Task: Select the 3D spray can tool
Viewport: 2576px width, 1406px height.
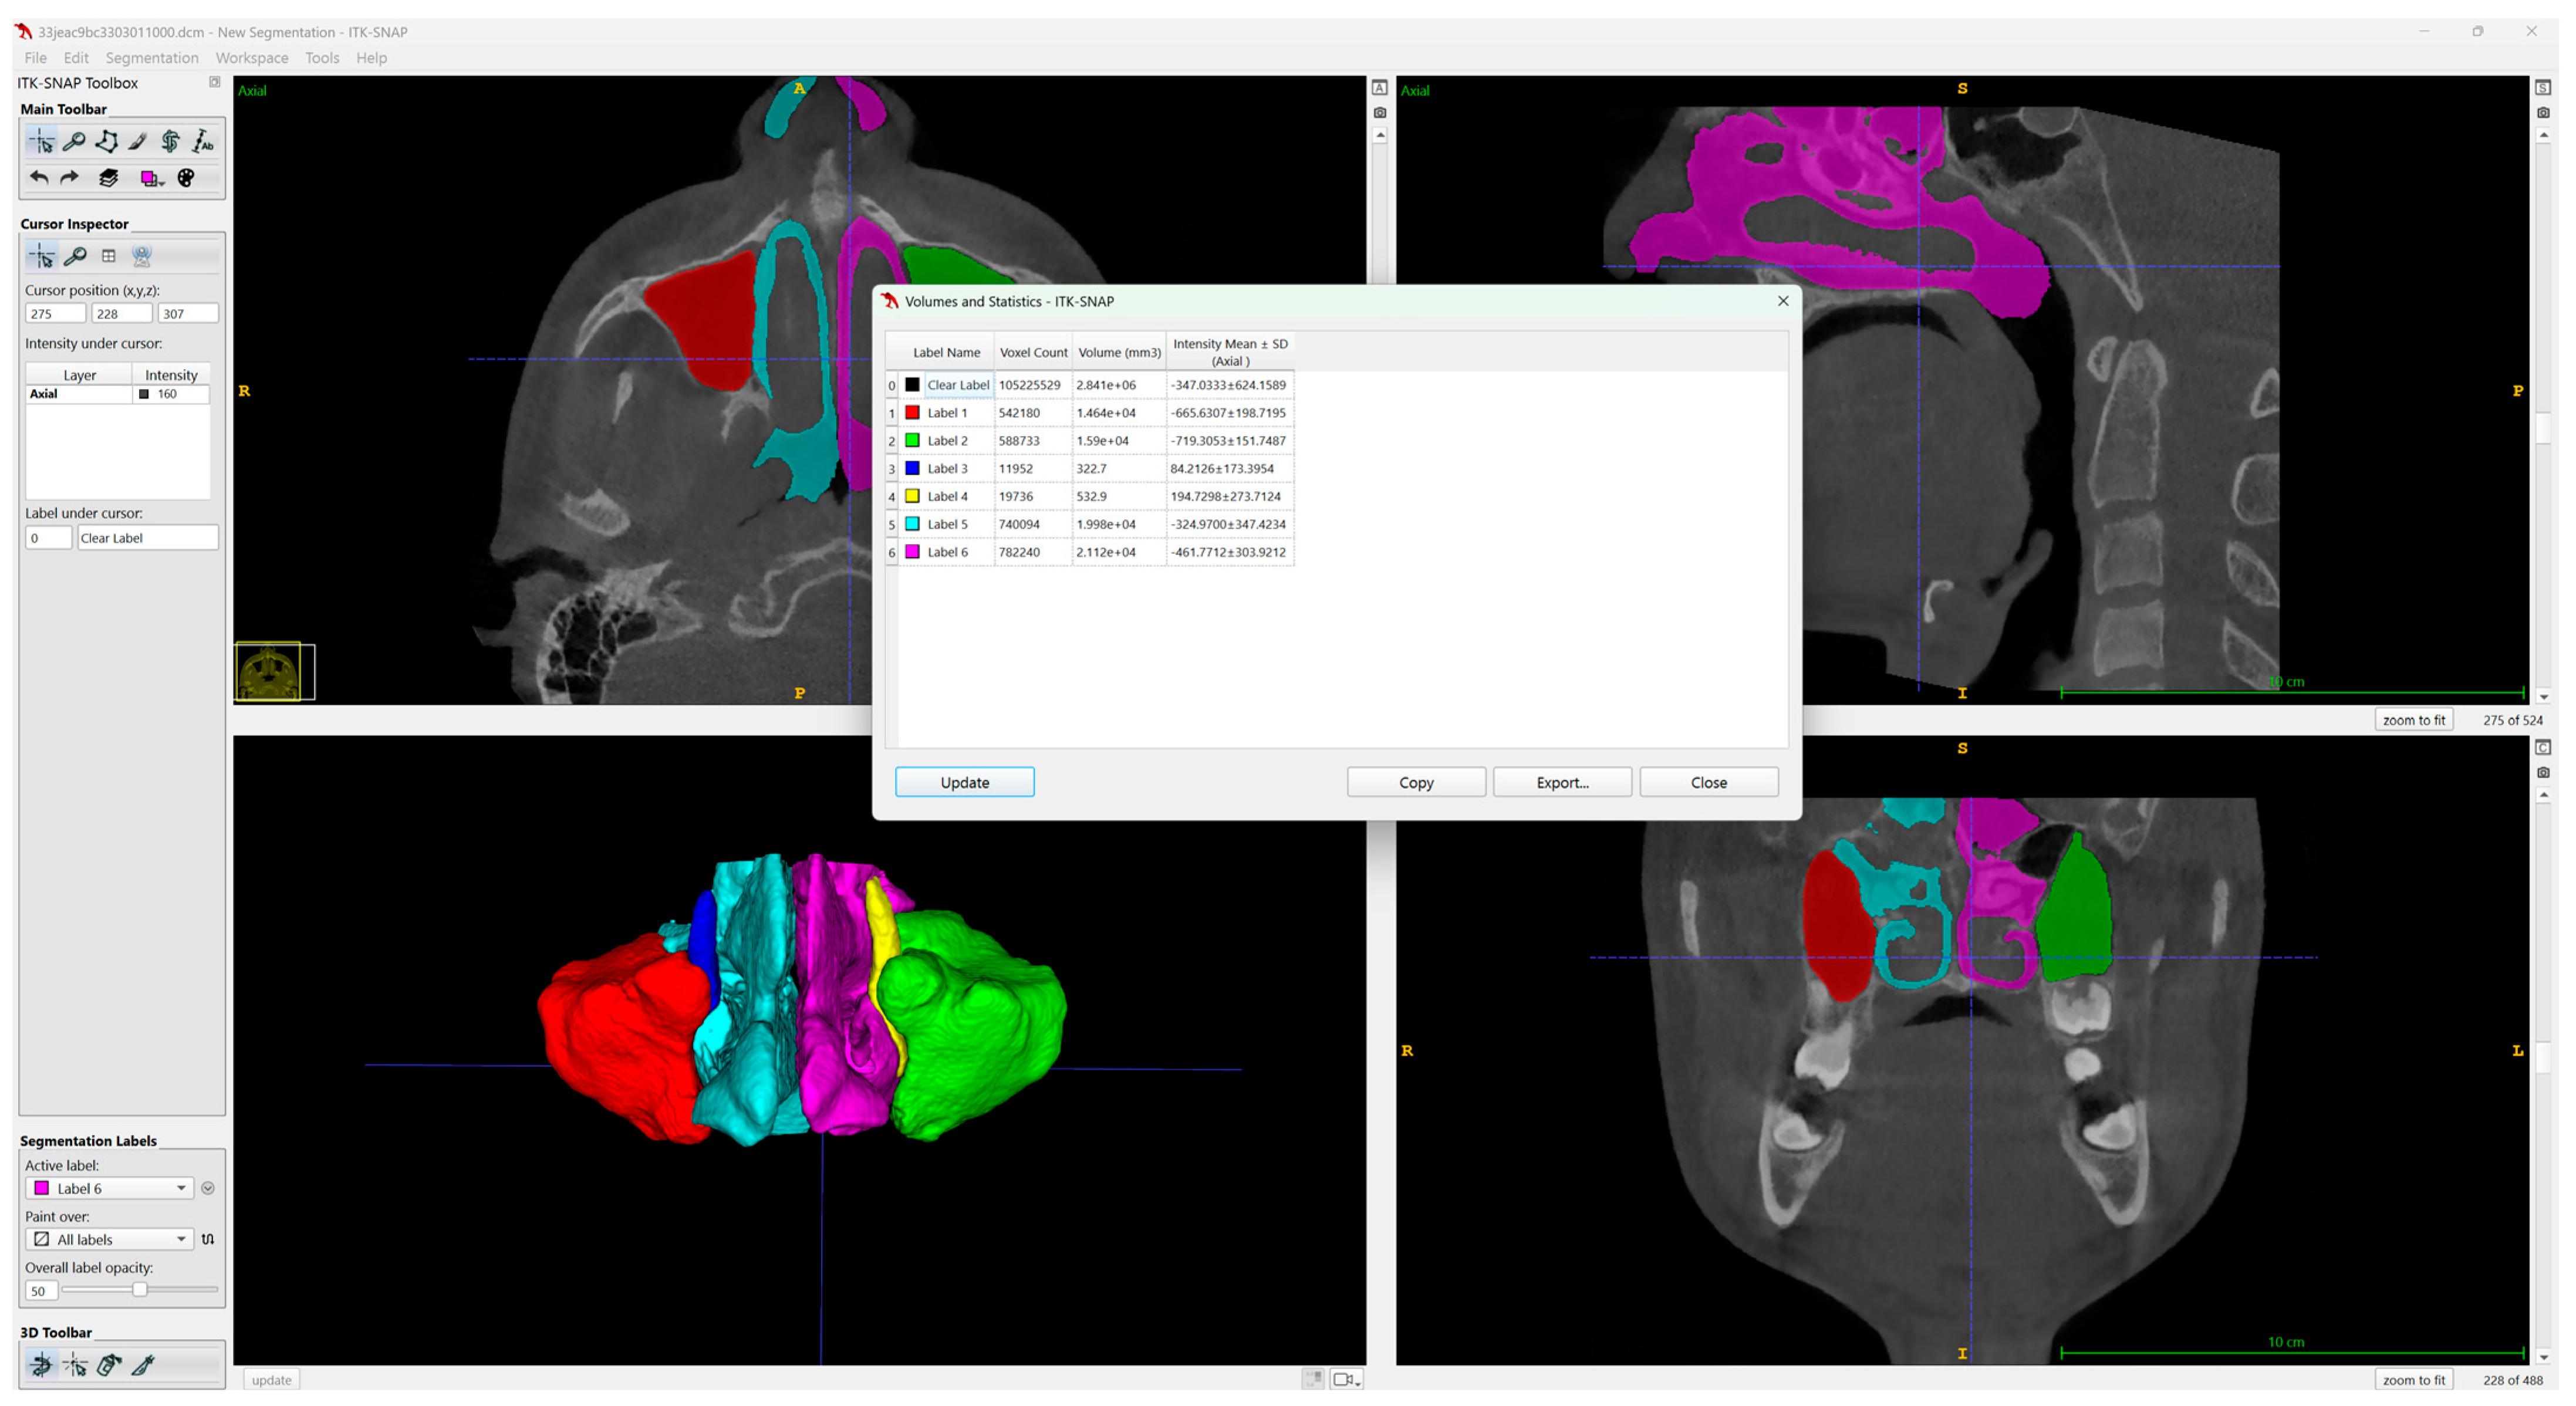Action: (x=109, y=1364)
